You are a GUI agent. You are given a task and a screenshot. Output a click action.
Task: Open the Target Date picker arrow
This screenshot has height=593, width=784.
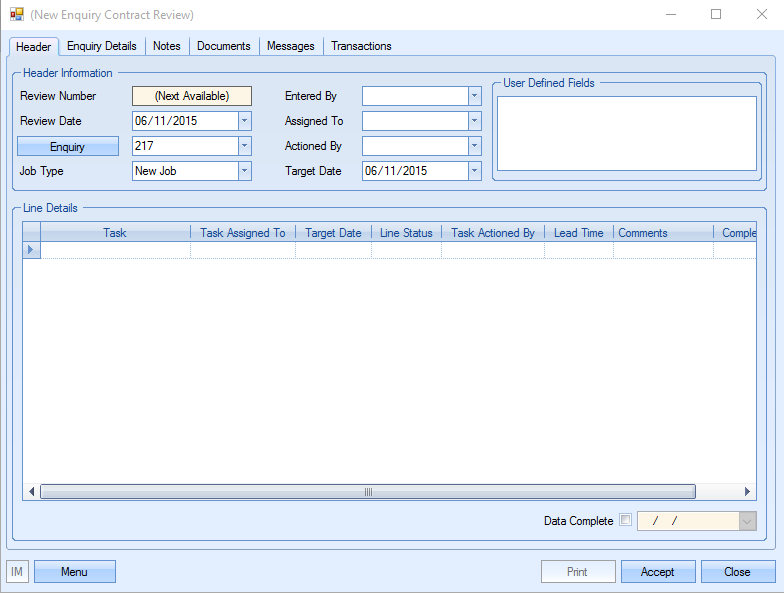pos(474,171)
